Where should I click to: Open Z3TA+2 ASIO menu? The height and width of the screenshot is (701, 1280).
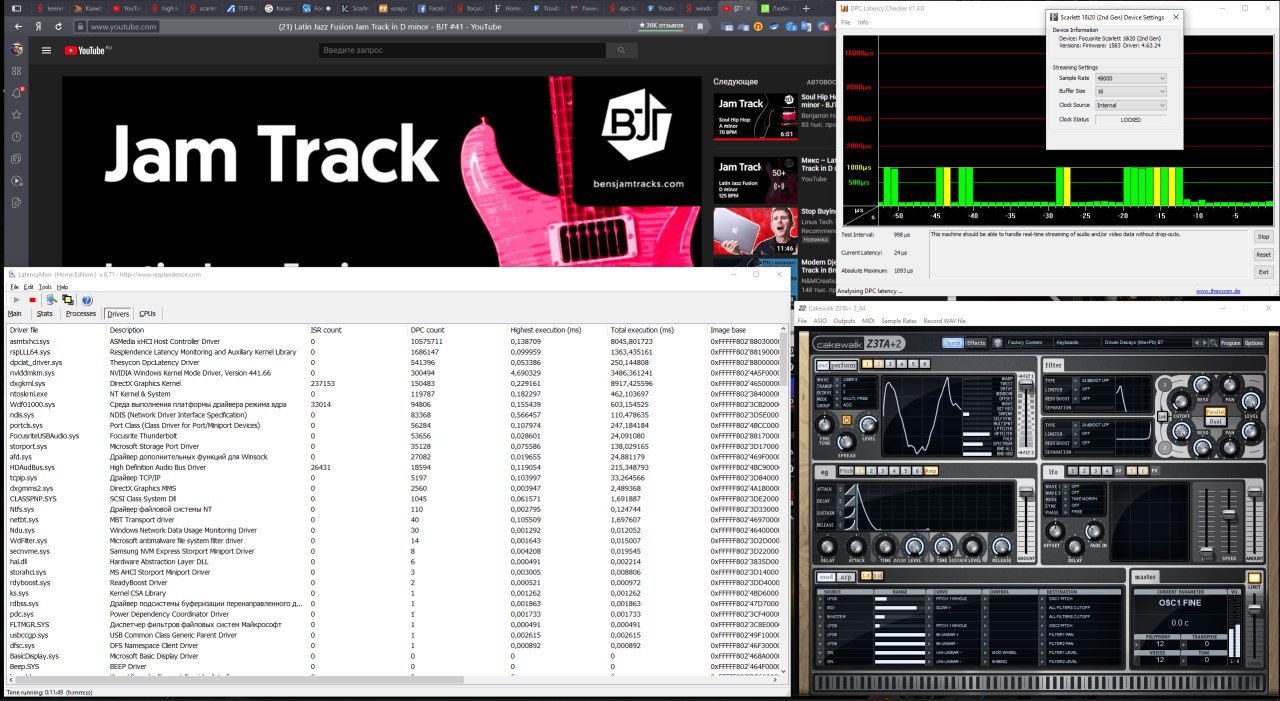click(820, 321)
